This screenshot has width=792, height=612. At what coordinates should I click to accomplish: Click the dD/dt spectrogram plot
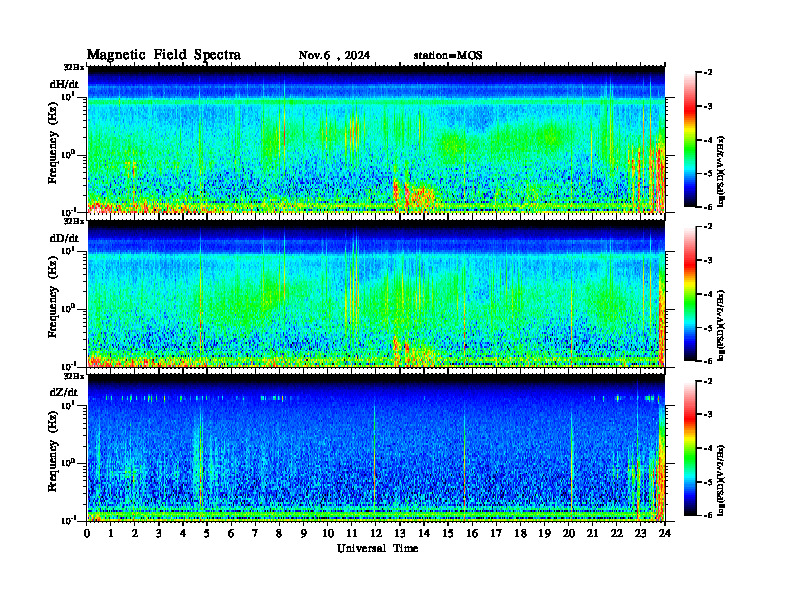(x=376, y=294)
